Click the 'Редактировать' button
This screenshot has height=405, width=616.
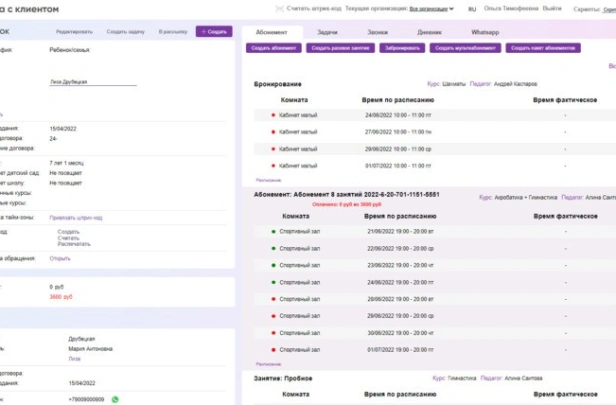point(74,32)
